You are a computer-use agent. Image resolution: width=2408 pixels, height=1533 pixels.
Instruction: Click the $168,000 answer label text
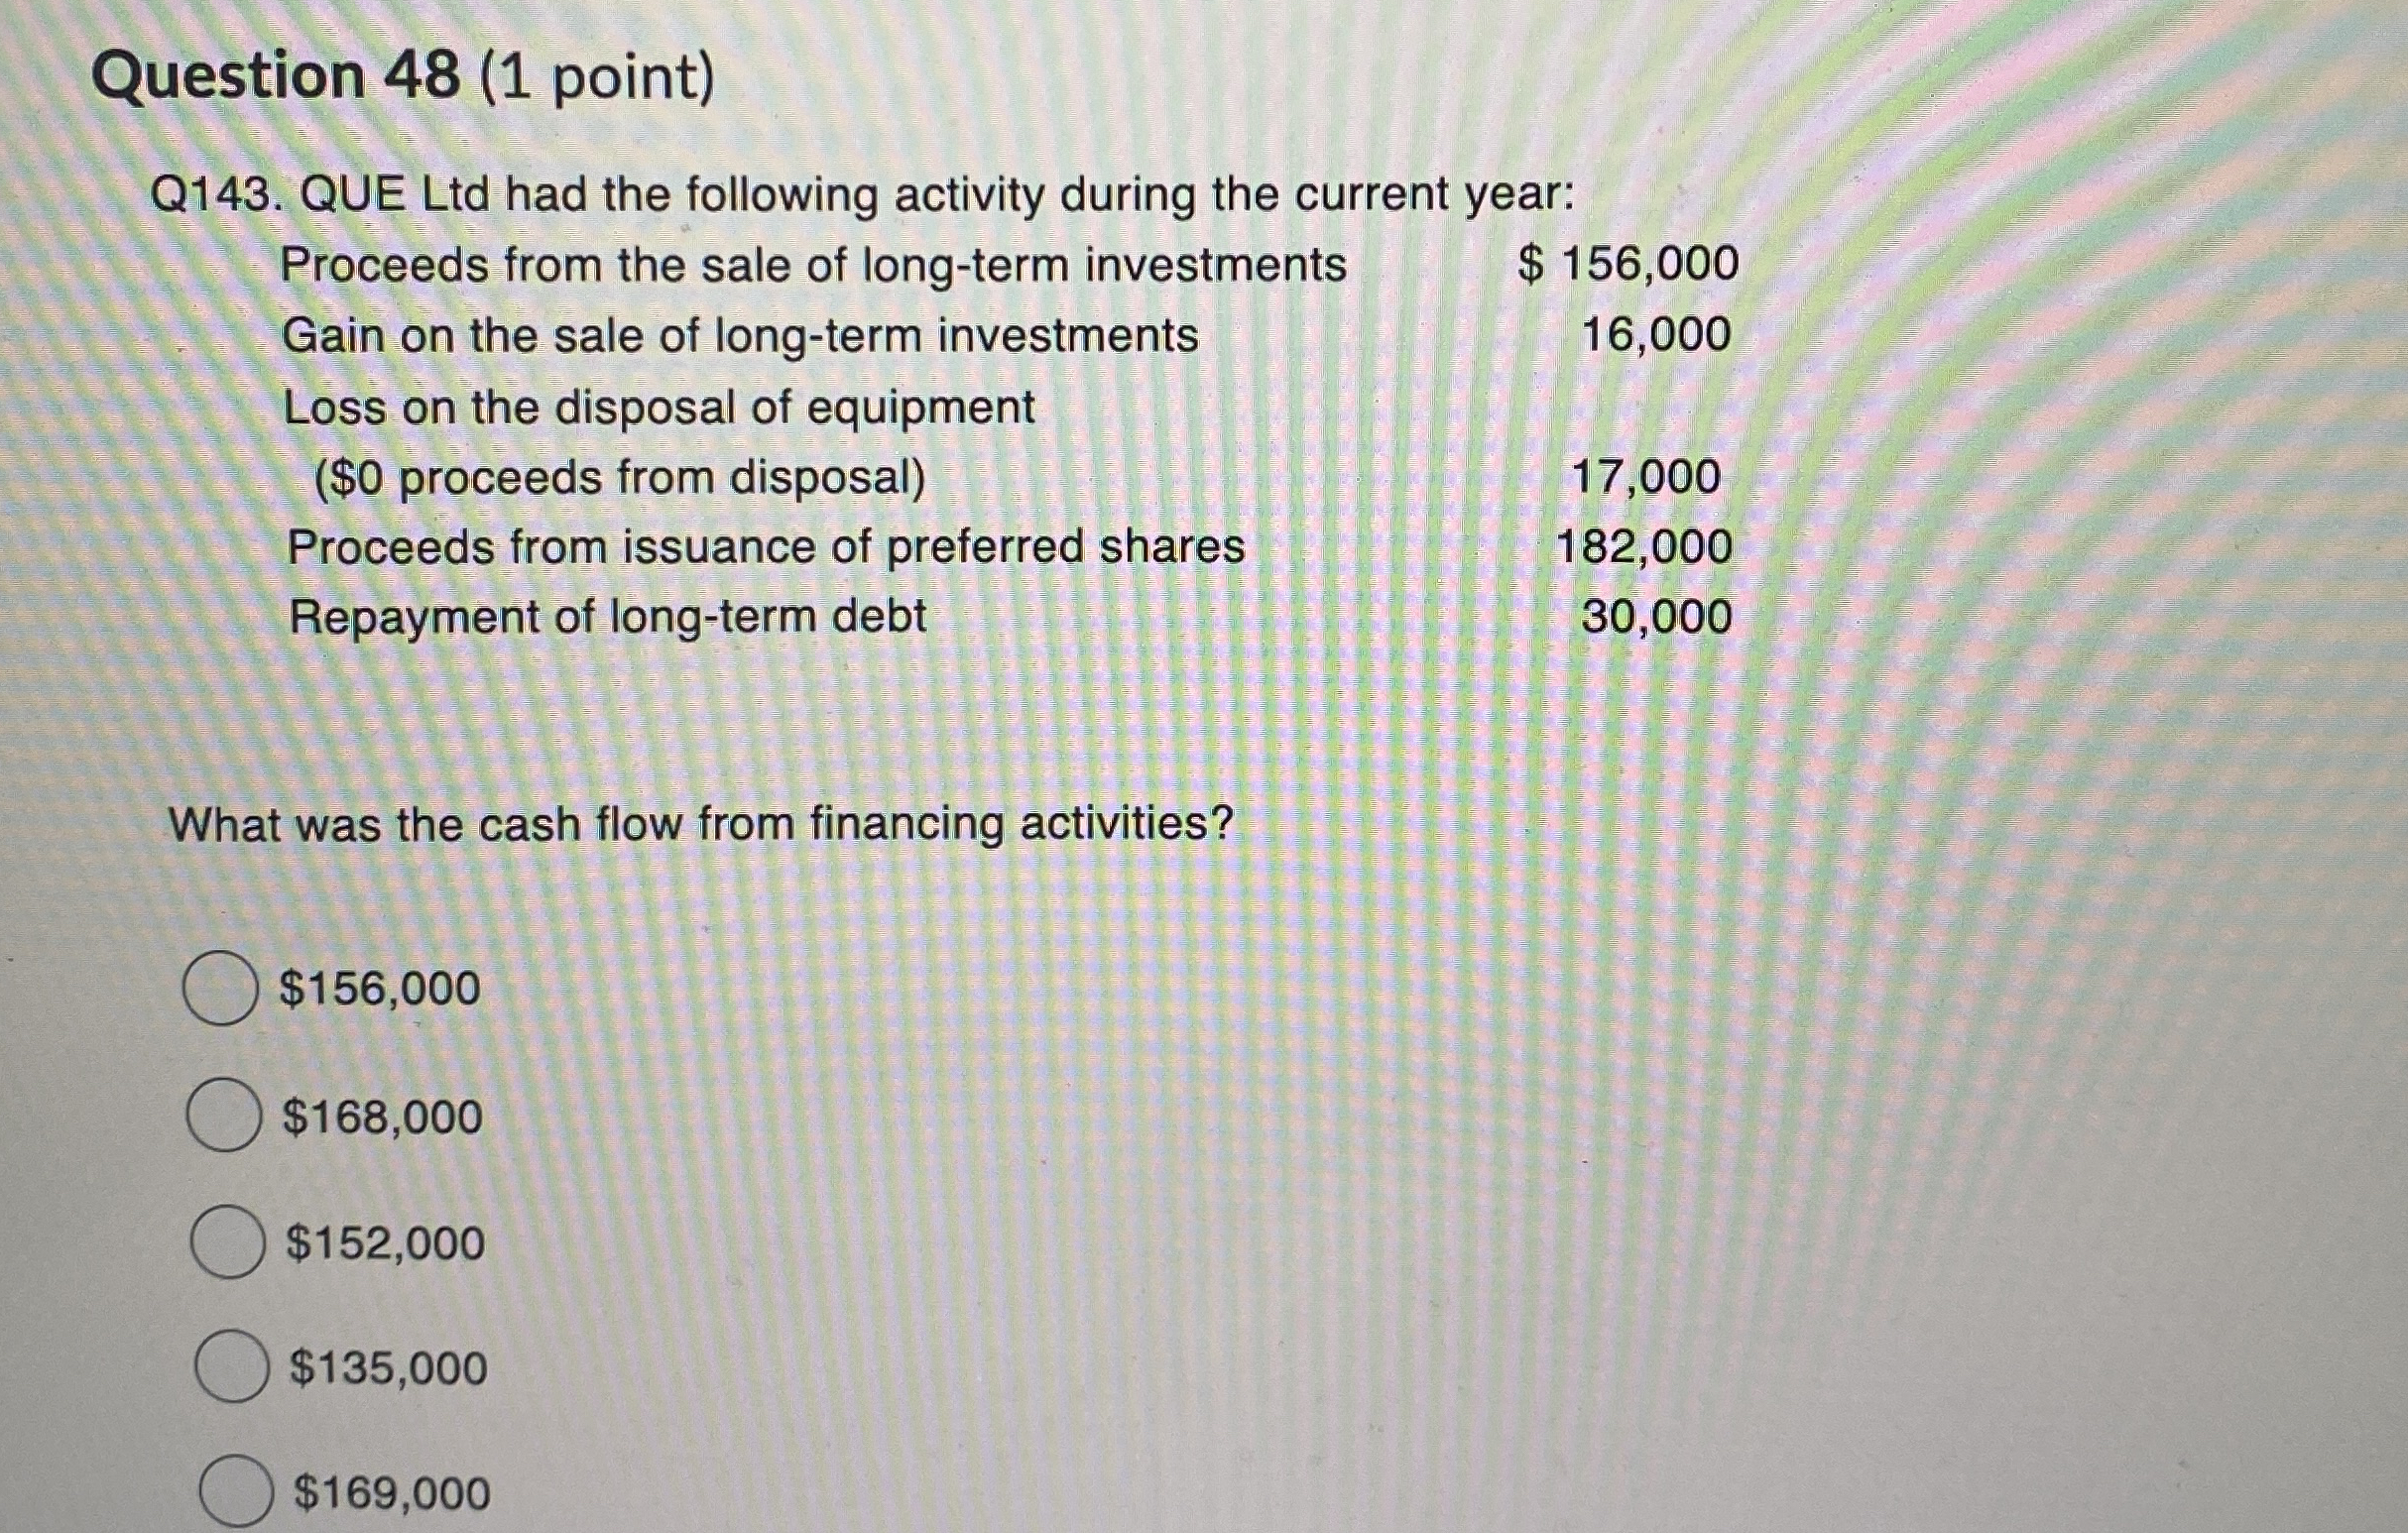click(x=383, y=1117)
